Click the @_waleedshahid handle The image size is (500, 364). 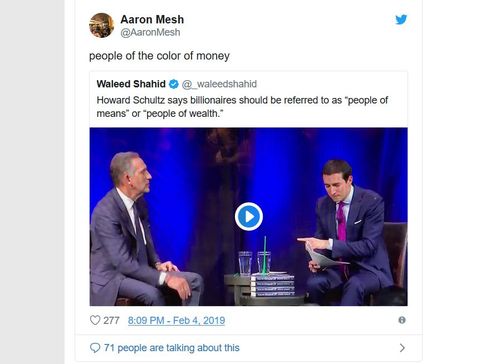pos(219,84)
